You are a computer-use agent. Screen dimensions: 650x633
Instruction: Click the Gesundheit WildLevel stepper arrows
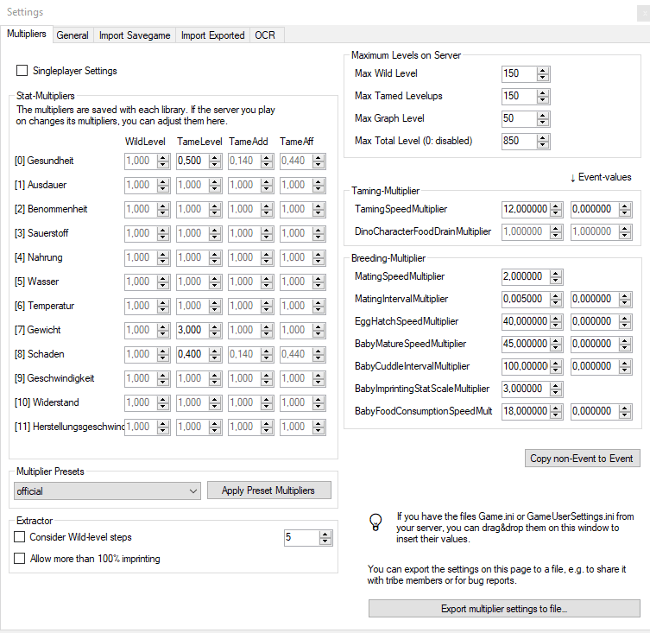pos(163,161)
